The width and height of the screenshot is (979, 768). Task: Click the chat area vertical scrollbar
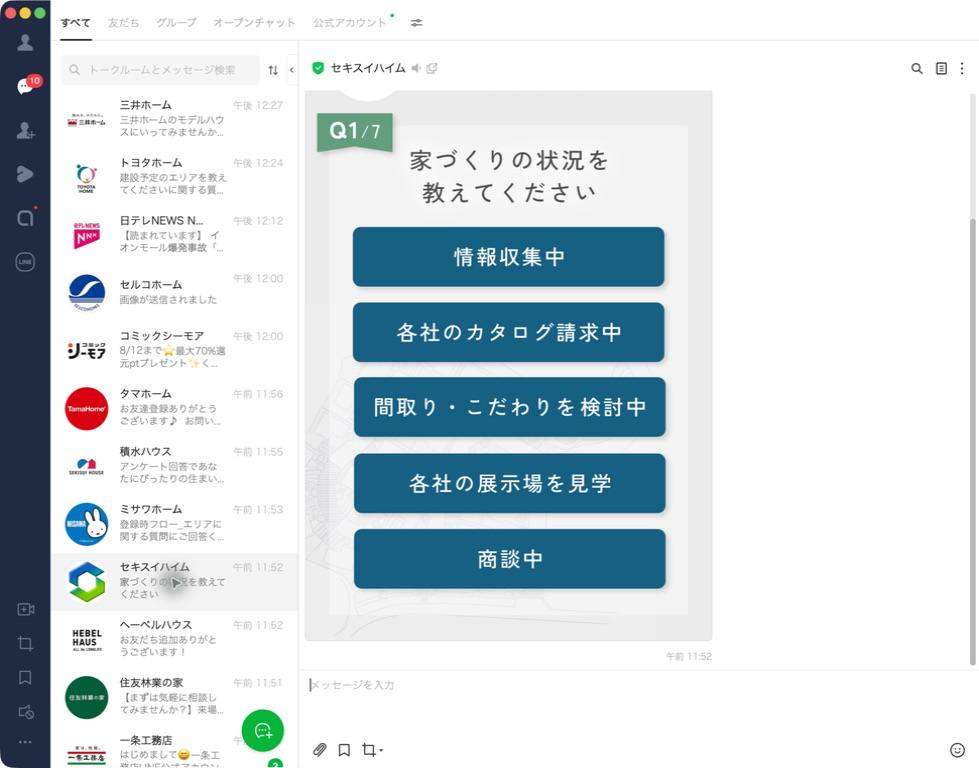pos(972,442)
